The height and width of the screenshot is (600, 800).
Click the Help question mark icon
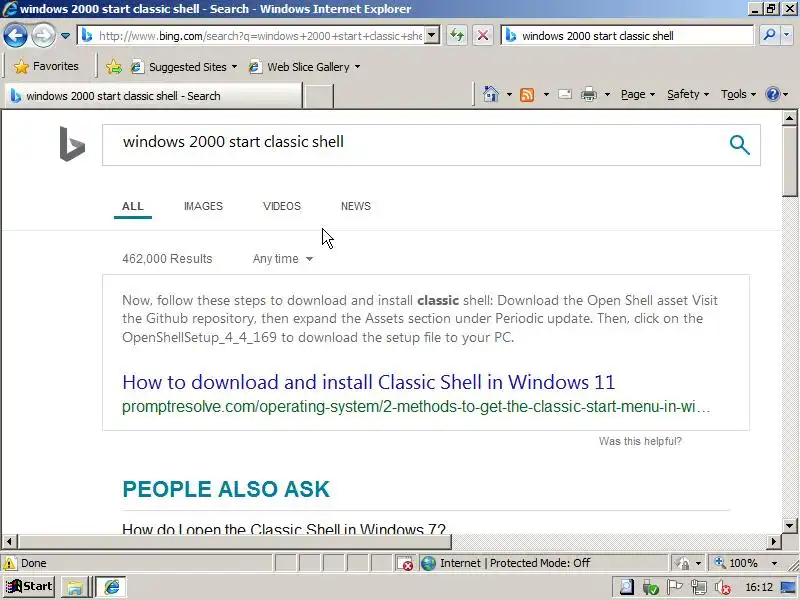[x=773, y=94]
